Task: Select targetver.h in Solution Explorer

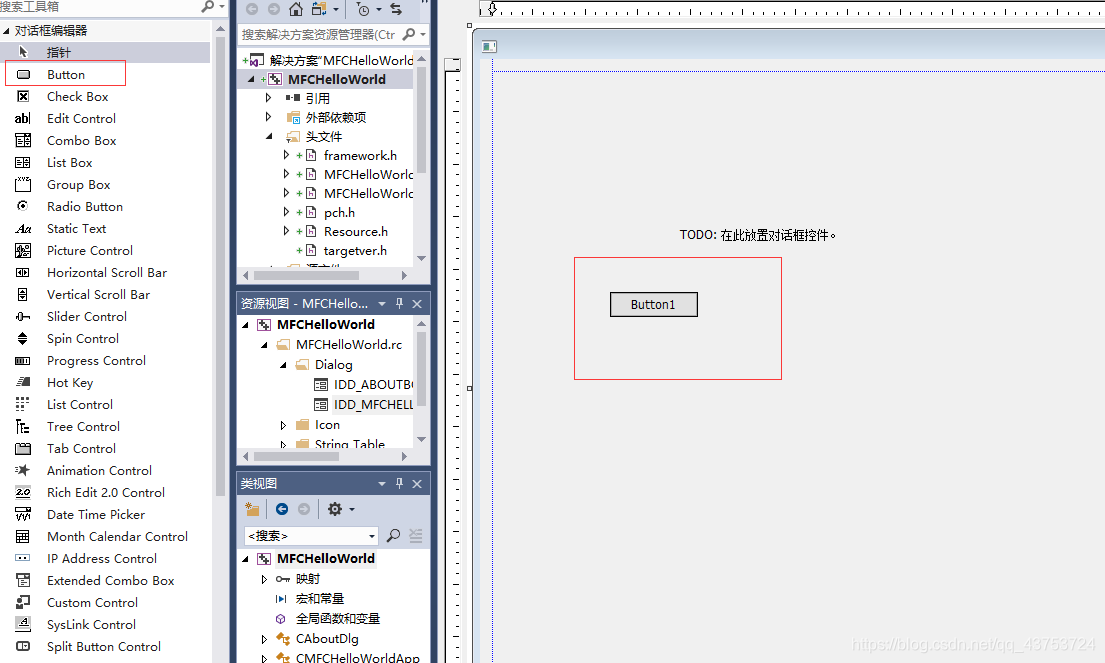Action: 354,251
